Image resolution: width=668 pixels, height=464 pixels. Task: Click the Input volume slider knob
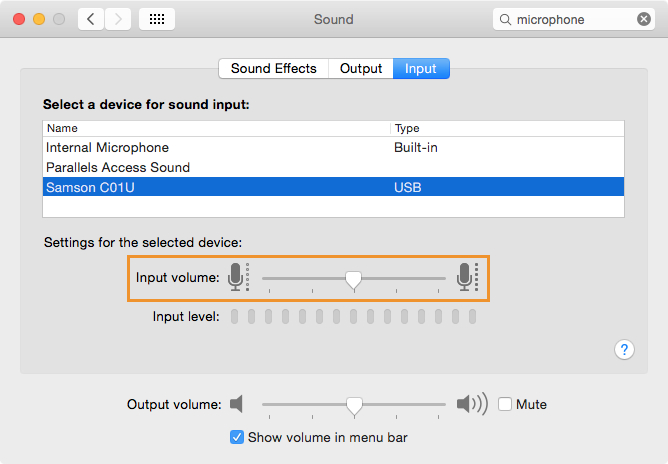point(354,280)
